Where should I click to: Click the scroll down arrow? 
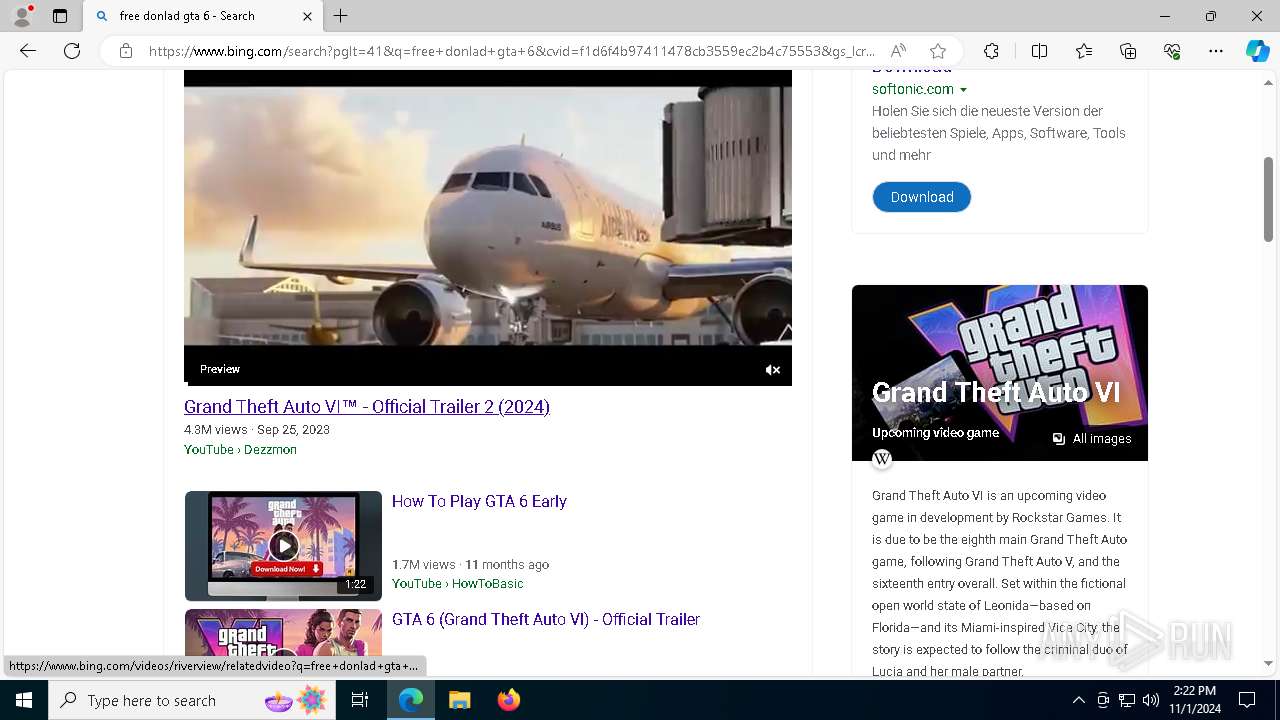tap(1268, 663)
